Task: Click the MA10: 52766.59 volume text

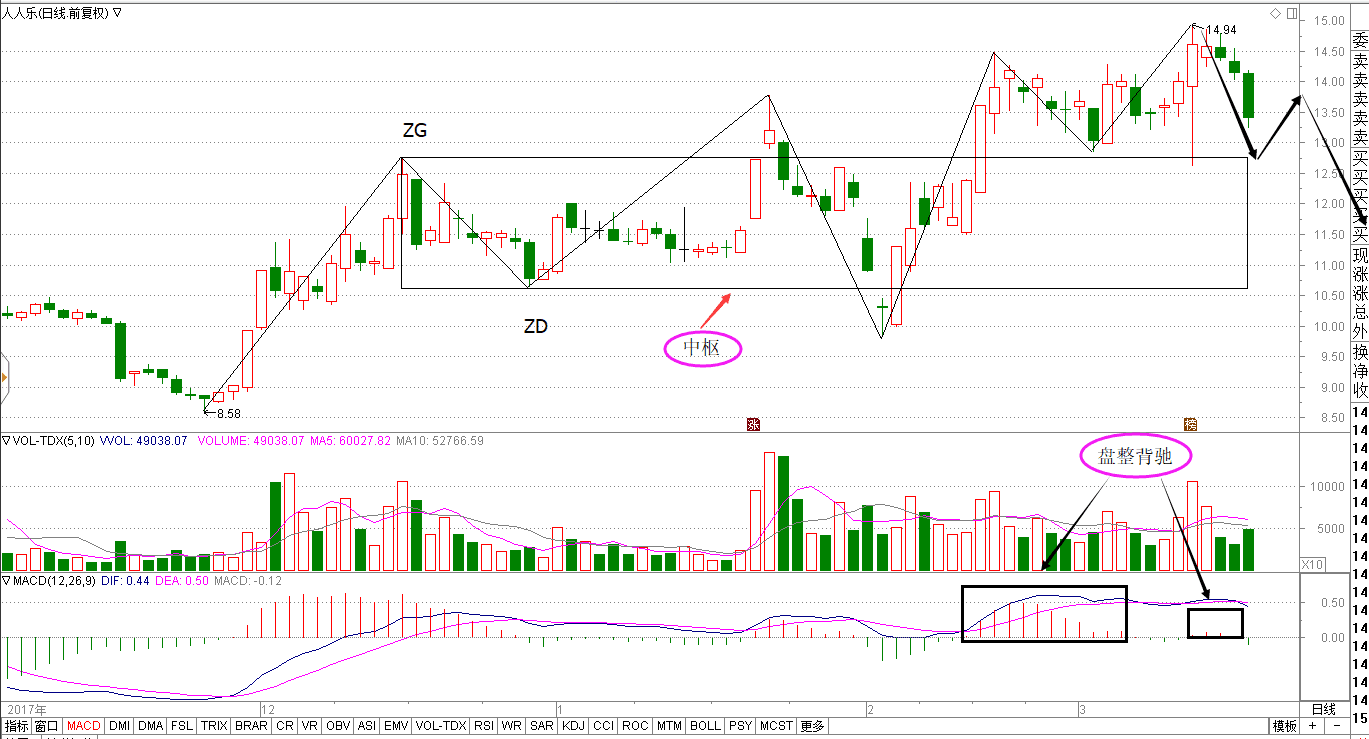Action: coord(440,440)
